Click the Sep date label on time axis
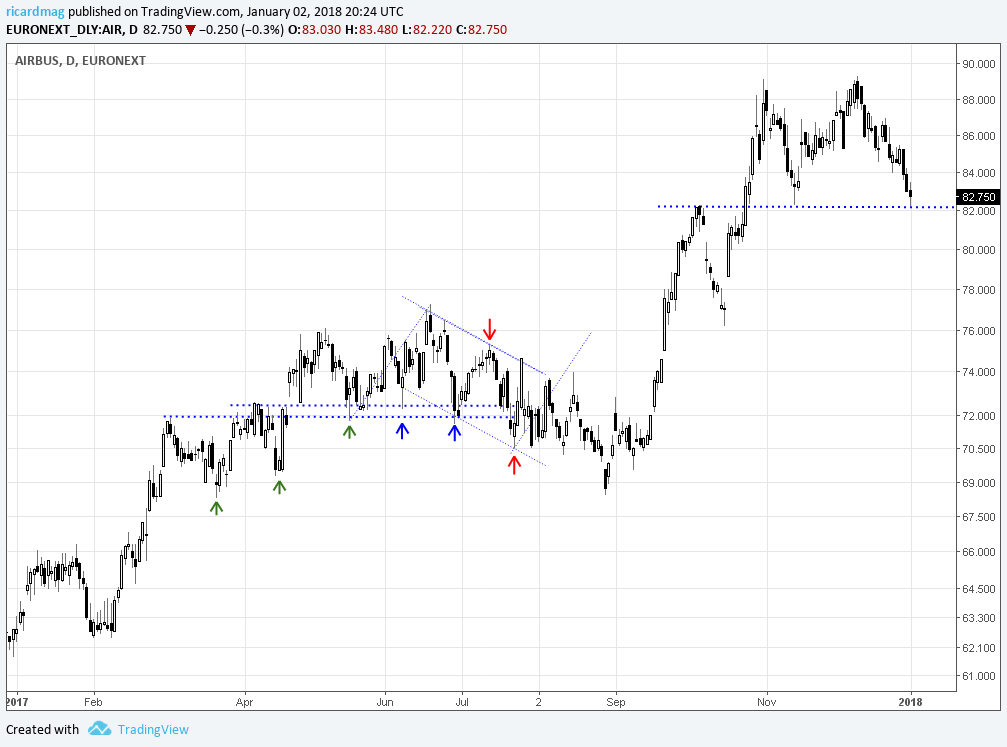Screen dimensions: 1007x747 (x=615, y=702)
